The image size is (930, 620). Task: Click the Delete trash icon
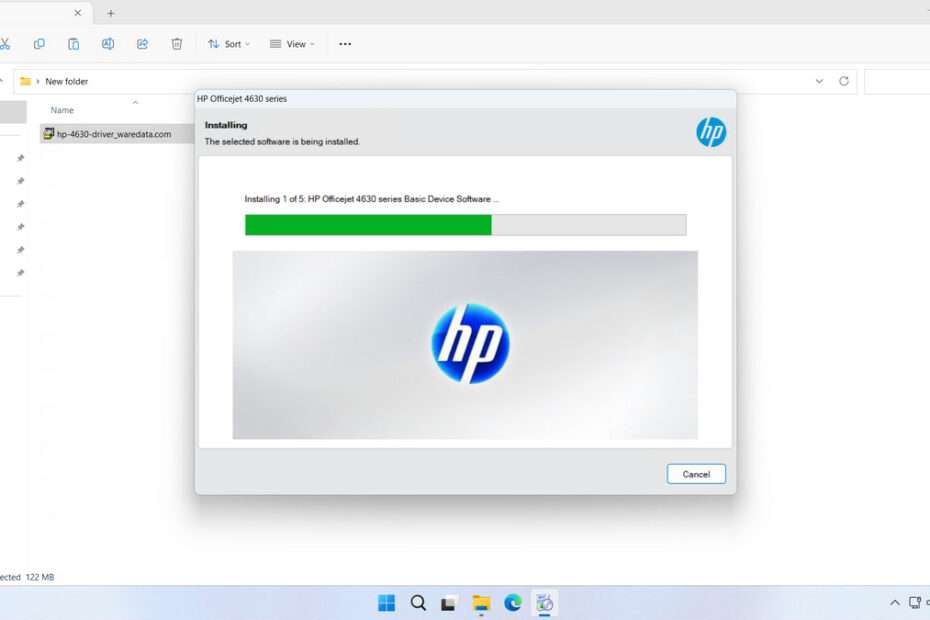click(x=177, y=44)
